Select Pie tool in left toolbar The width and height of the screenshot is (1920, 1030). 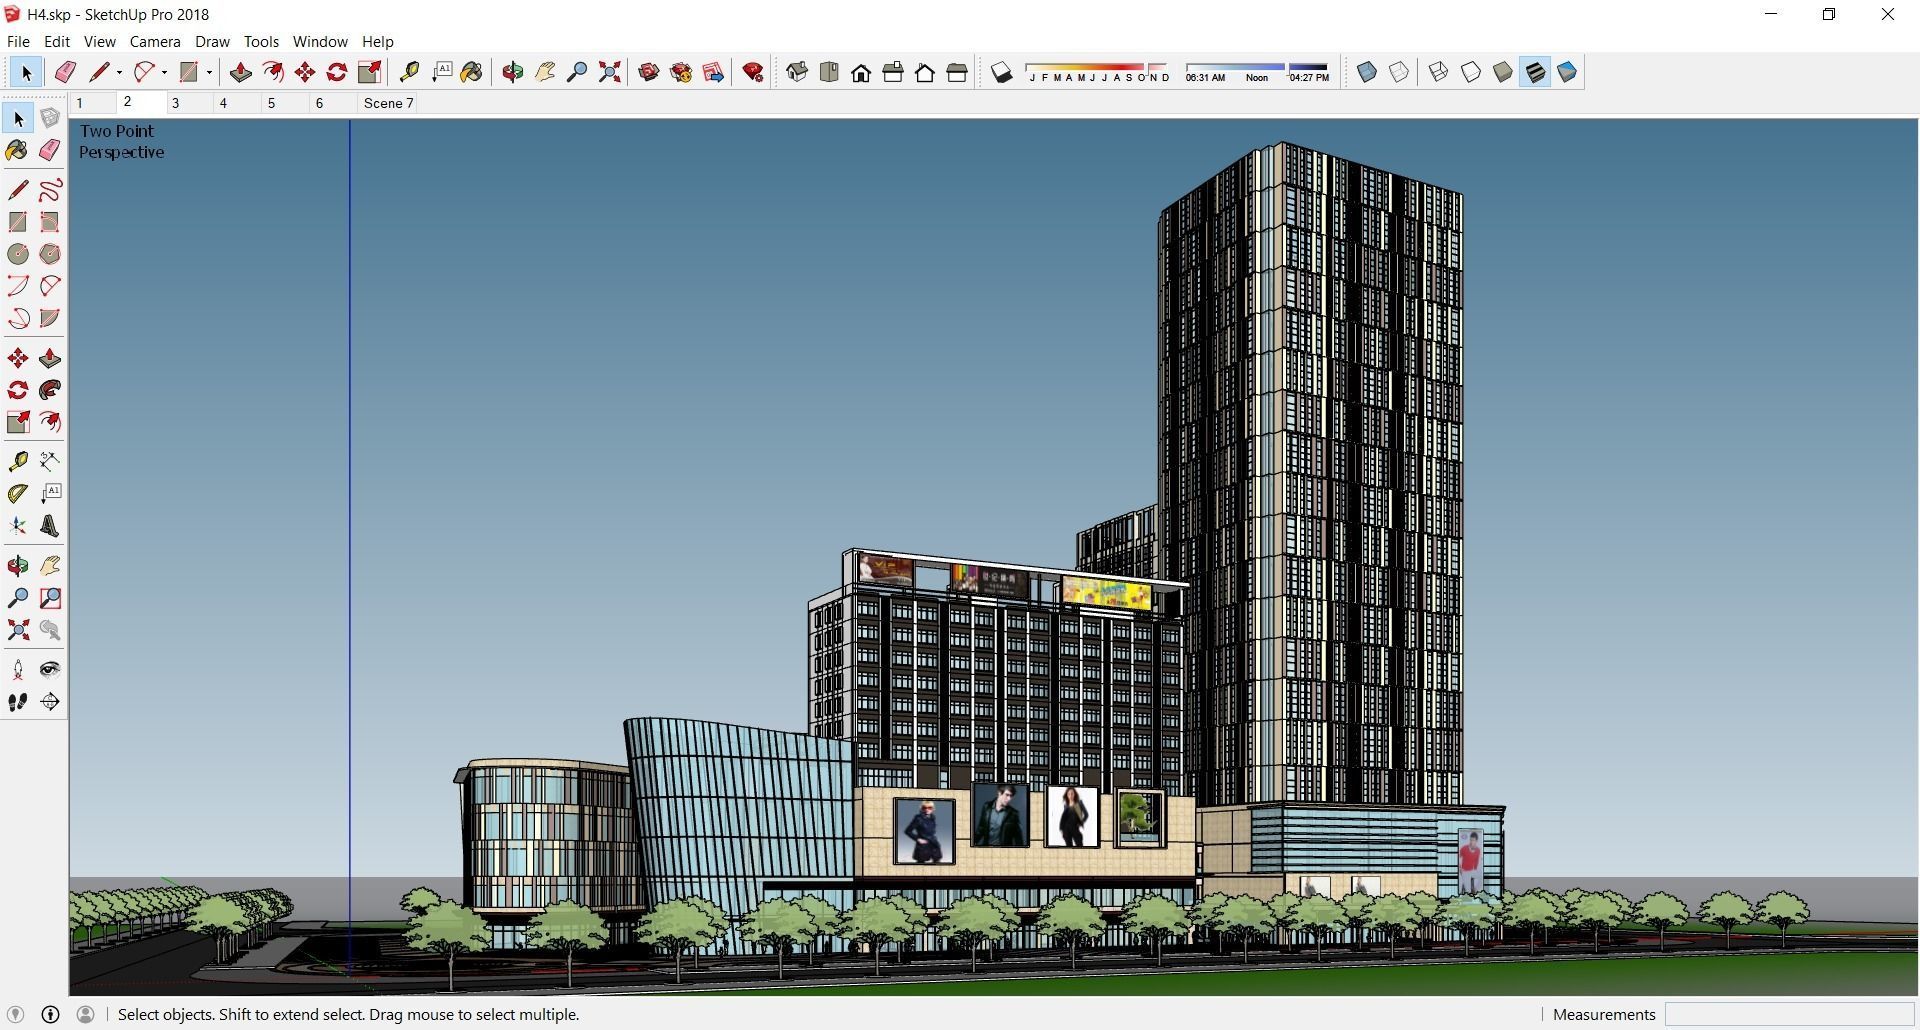(x=50, y=318)
